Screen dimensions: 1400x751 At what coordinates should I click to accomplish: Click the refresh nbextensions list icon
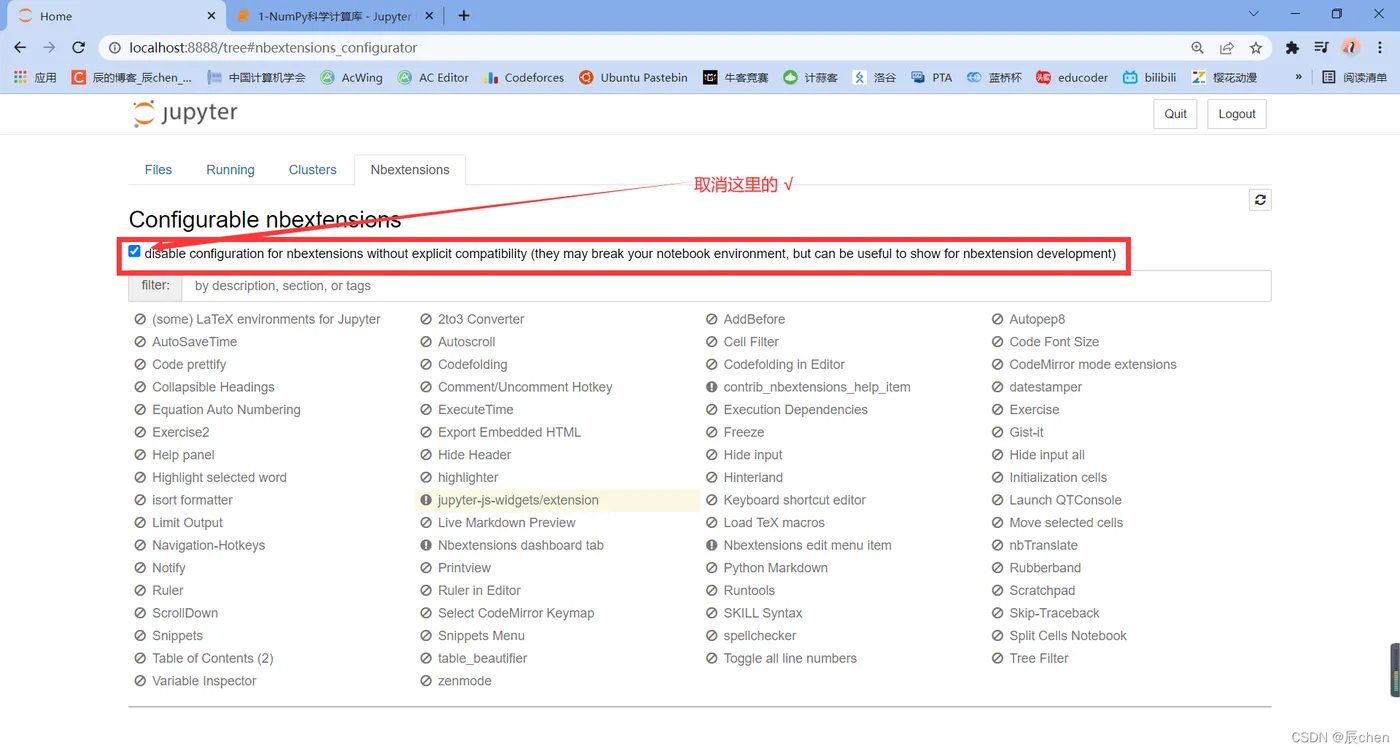[x=1260, y=200]
